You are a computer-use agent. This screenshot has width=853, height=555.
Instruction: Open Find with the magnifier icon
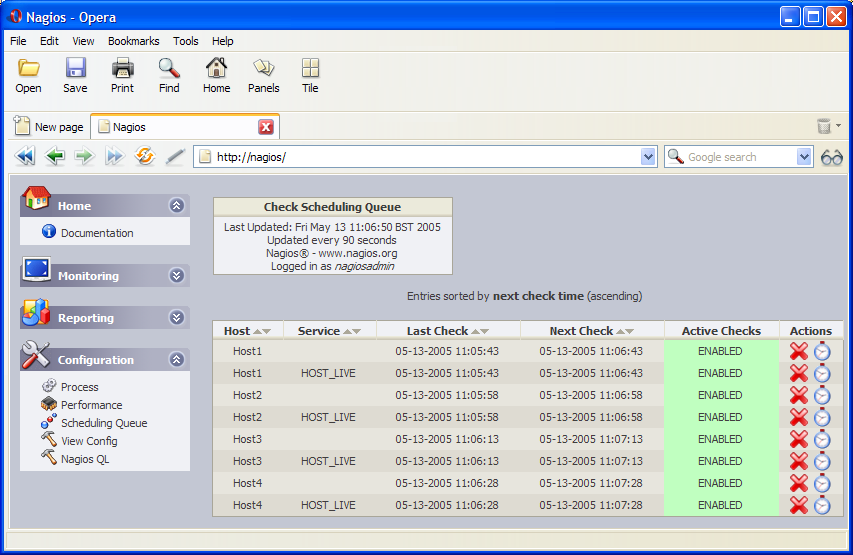pyautogui.click(x=169, y=69)
